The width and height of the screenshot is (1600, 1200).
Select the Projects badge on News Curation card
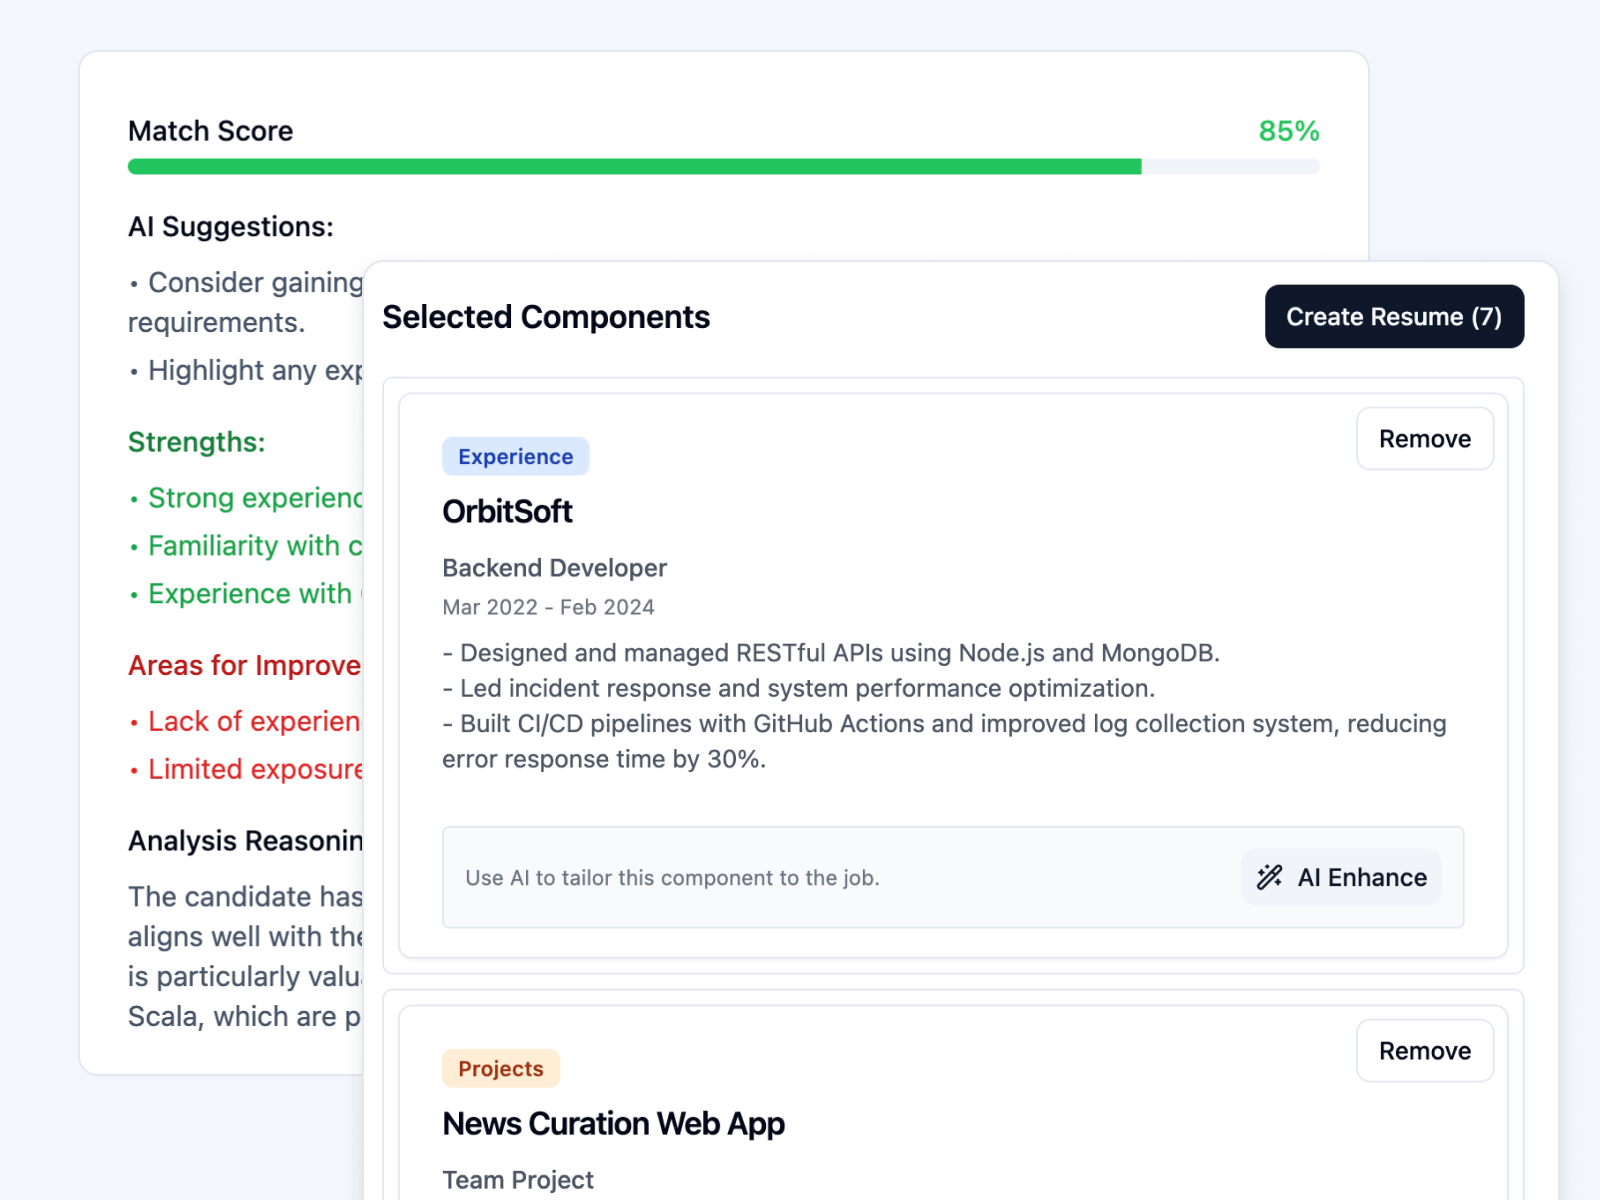(501, 1068)
